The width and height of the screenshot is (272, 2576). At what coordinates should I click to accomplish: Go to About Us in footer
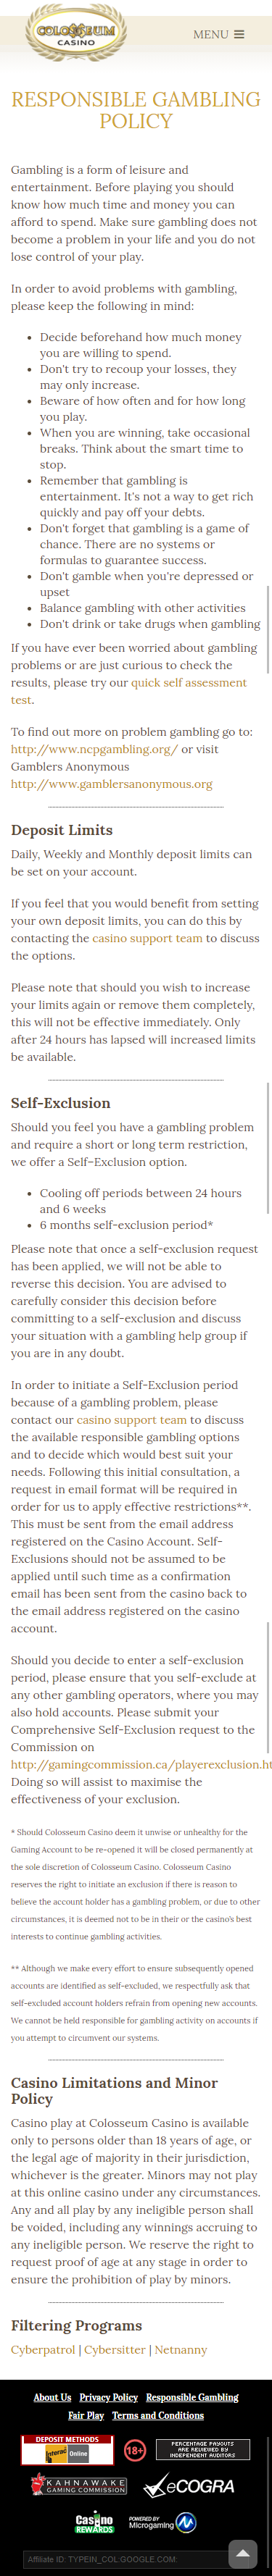pos(52,2397)
